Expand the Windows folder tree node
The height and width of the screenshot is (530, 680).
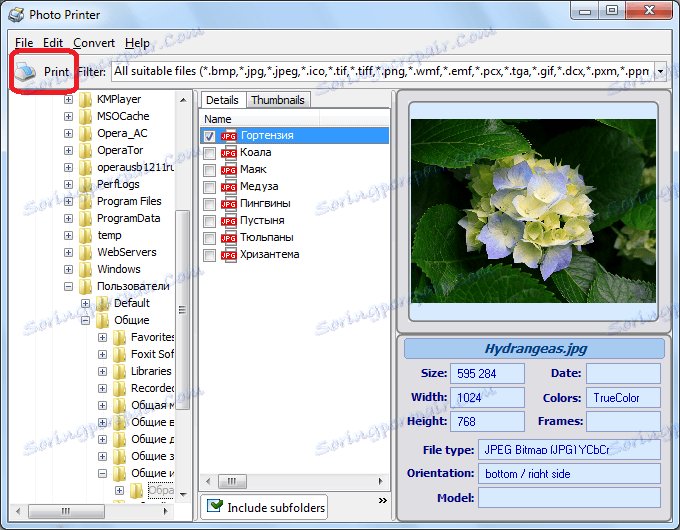click(x=68, y=270)
